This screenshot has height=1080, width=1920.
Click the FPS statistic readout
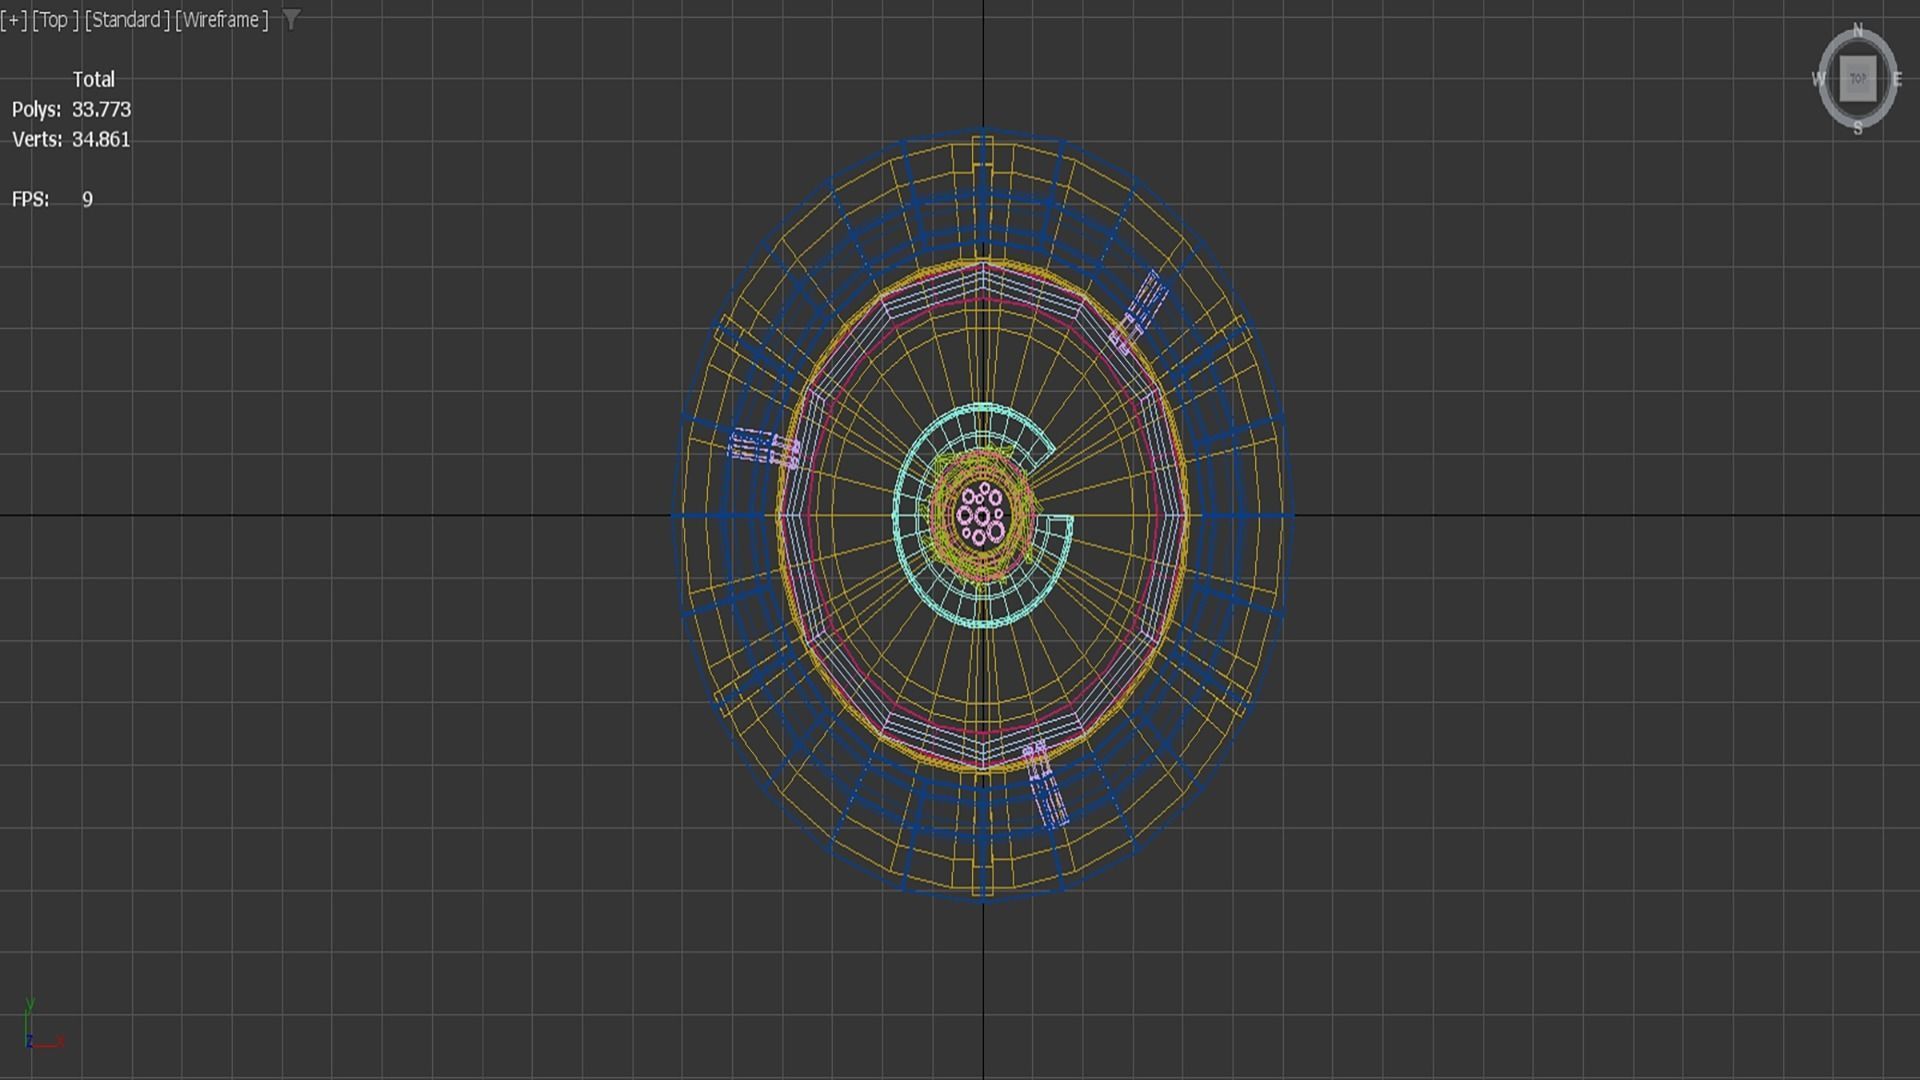click(x=86, y=200)
